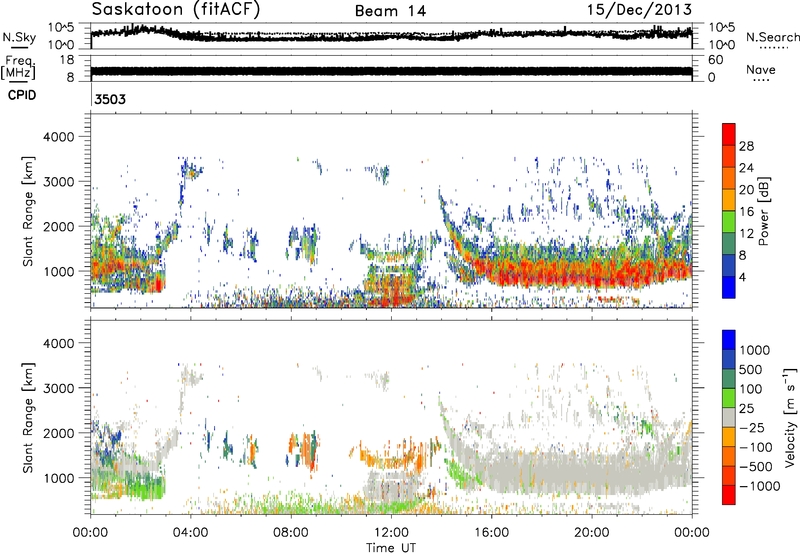Click the 4000 tick of the power panel
The width and height of the screenshot is (800, 554).
pos(59,137)
